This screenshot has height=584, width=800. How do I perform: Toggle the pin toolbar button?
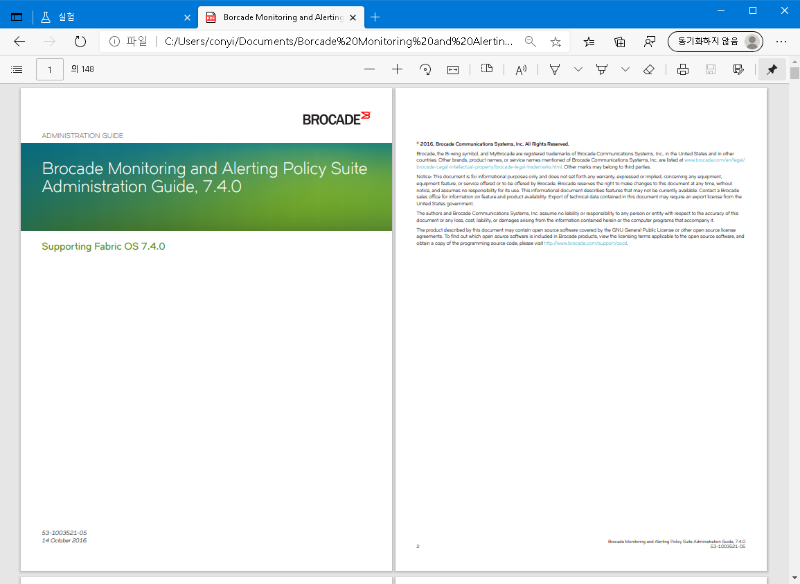pyautogui.click(x=771, y=69)
